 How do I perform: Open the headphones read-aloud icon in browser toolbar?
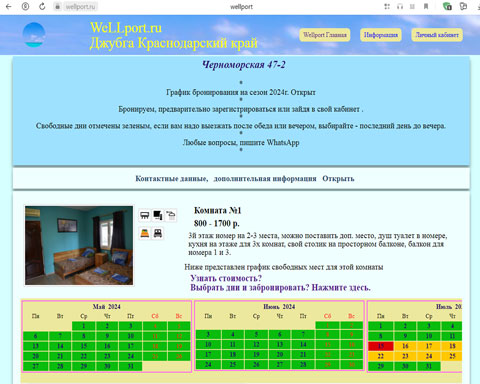tap(400, 6)
